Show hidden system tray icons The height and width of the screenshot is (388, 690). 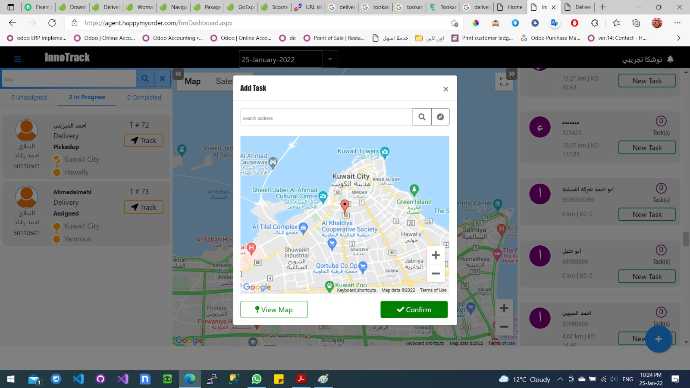pos(560,379)
